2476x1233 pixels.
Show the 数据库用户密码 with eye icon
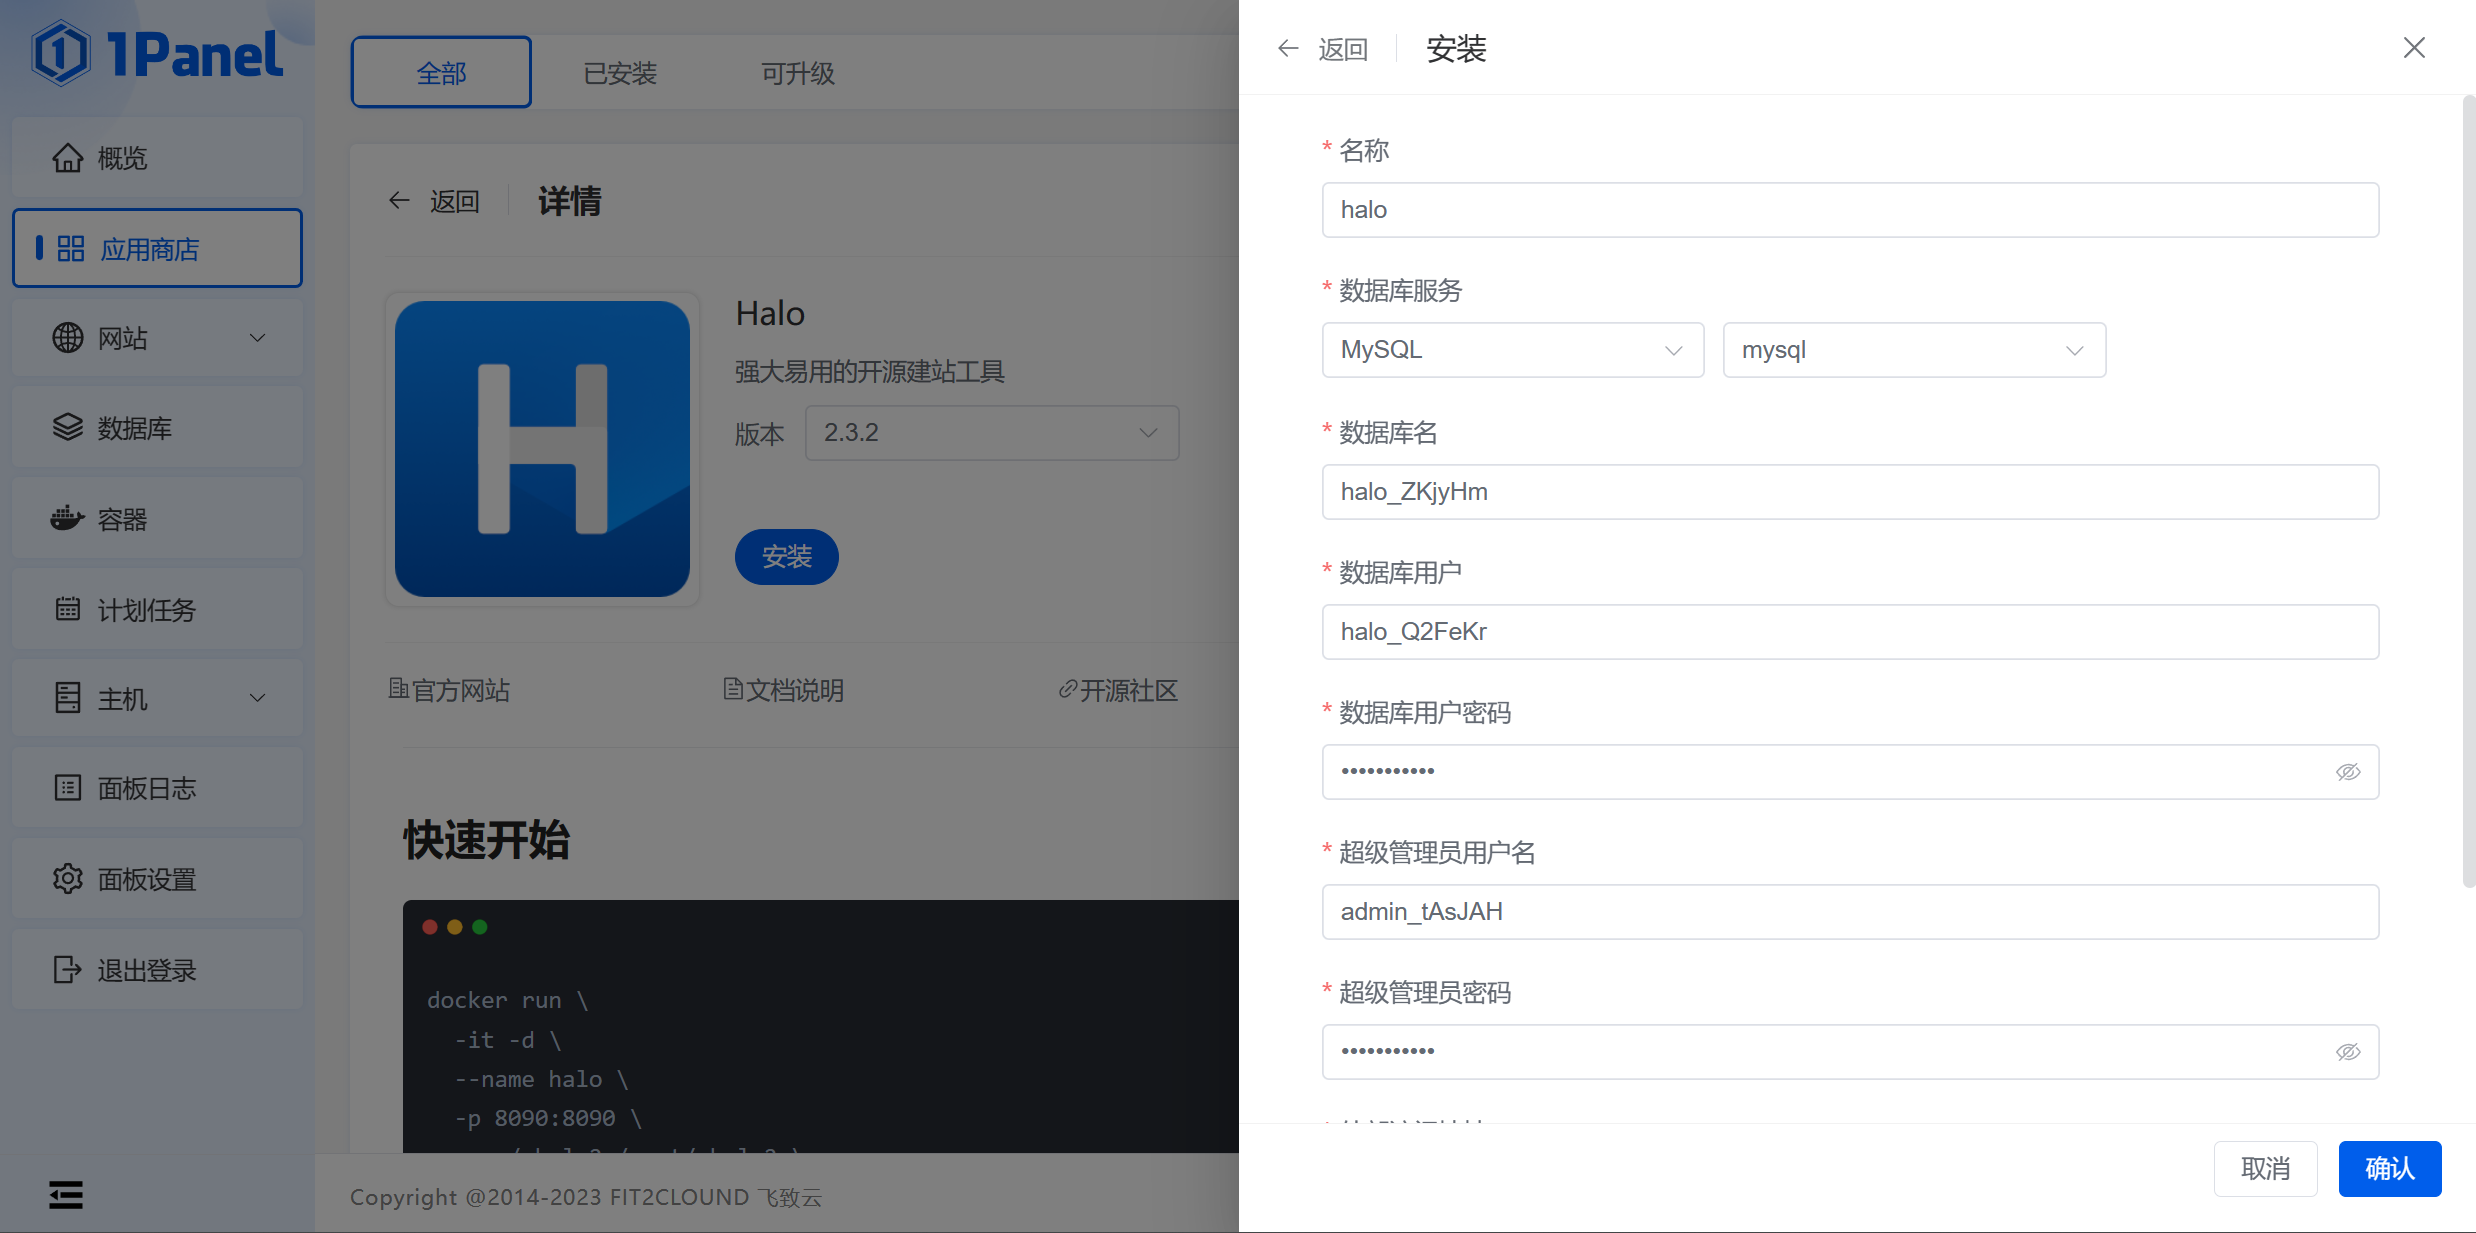coord(2348,772)
